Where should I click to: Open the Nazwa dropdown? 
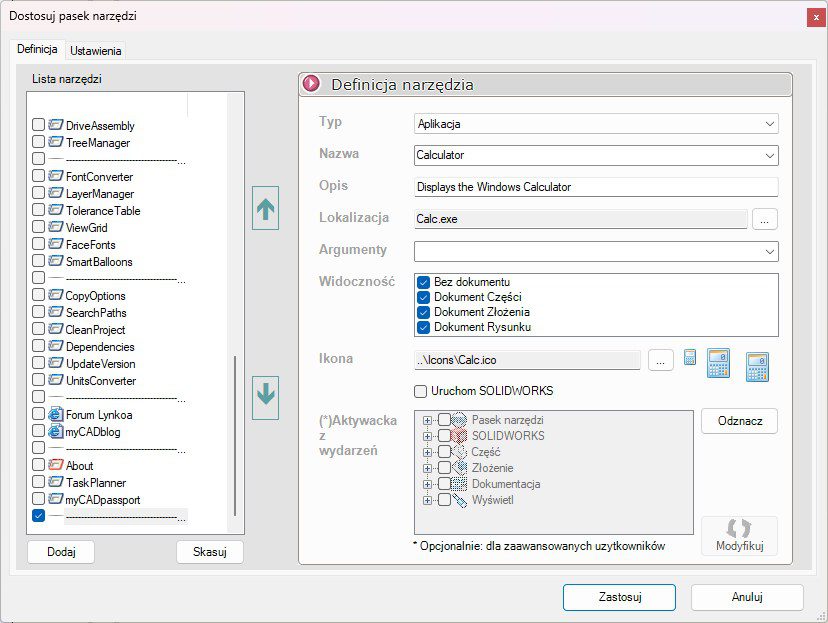[x=769, y=156]
